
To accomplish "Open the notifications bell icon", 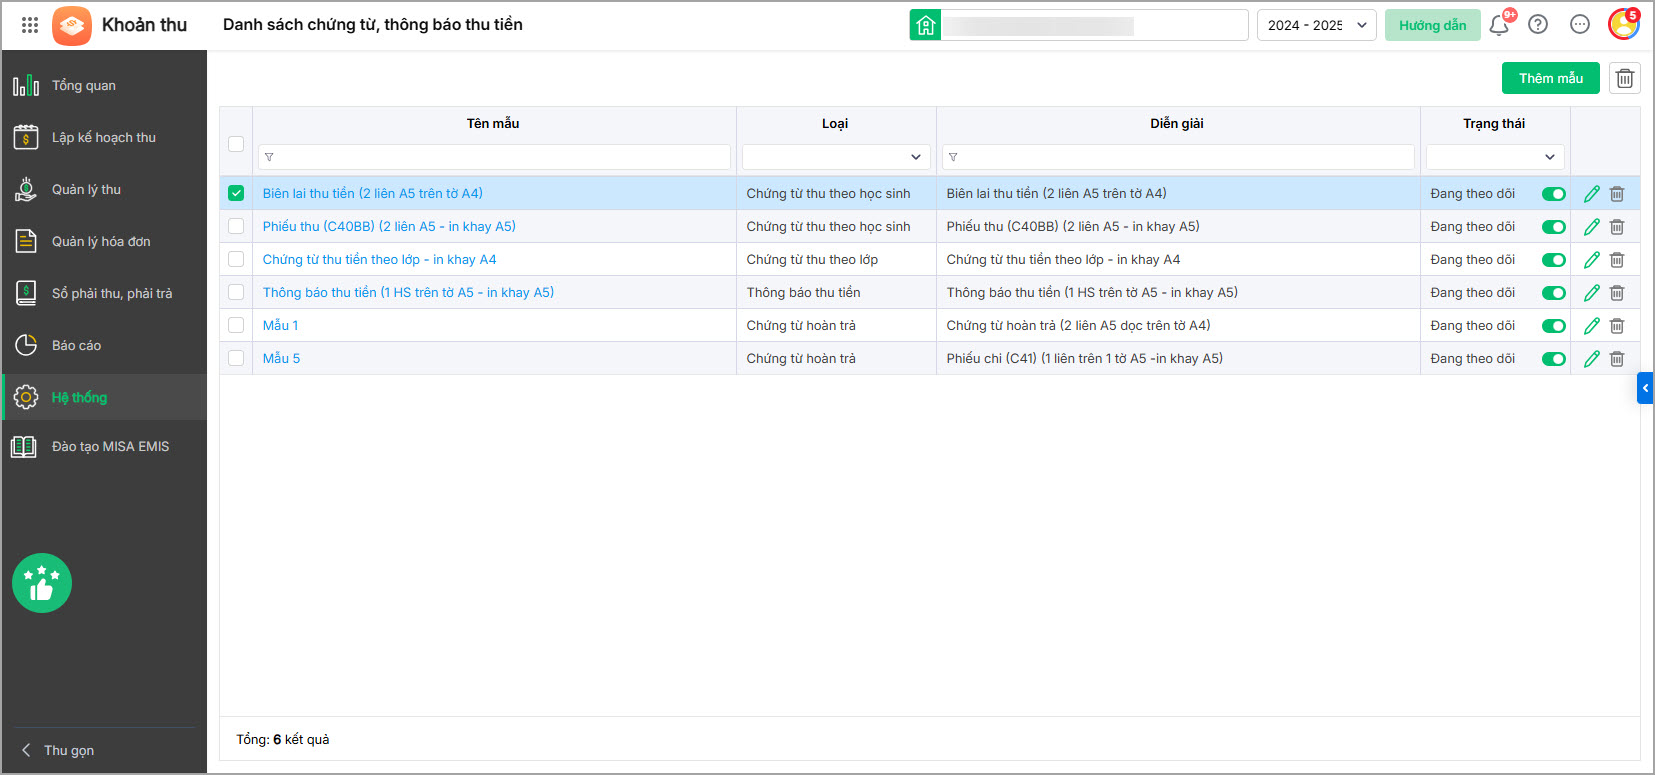I will coord(1499,25).
